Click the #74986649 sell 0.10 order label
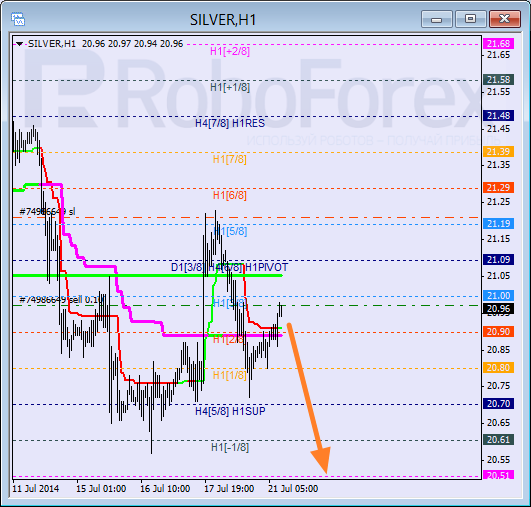This screenshot has height=507, width=531. coord(61,300)
